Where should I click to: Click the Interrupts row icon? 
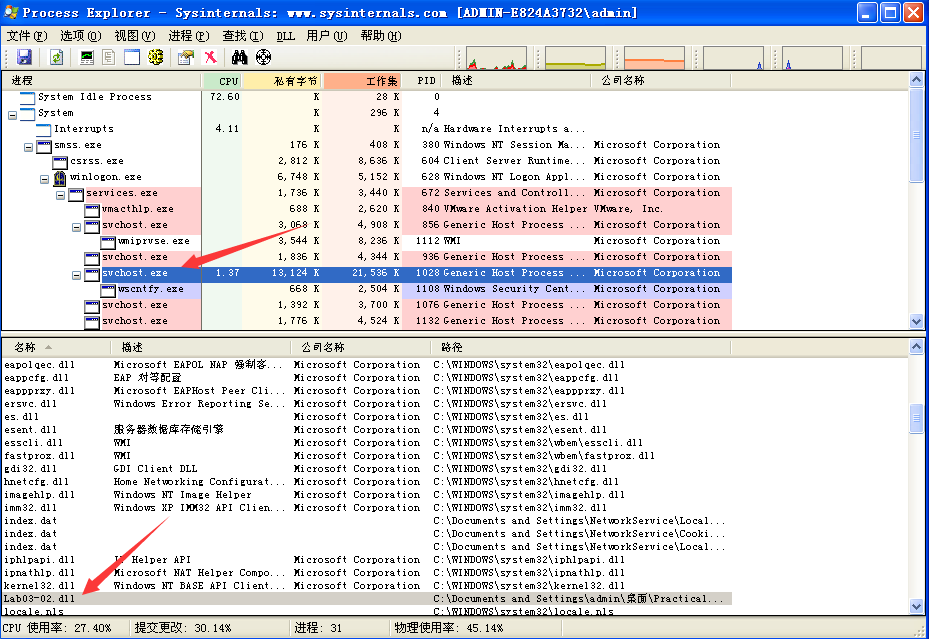[43, 129]
